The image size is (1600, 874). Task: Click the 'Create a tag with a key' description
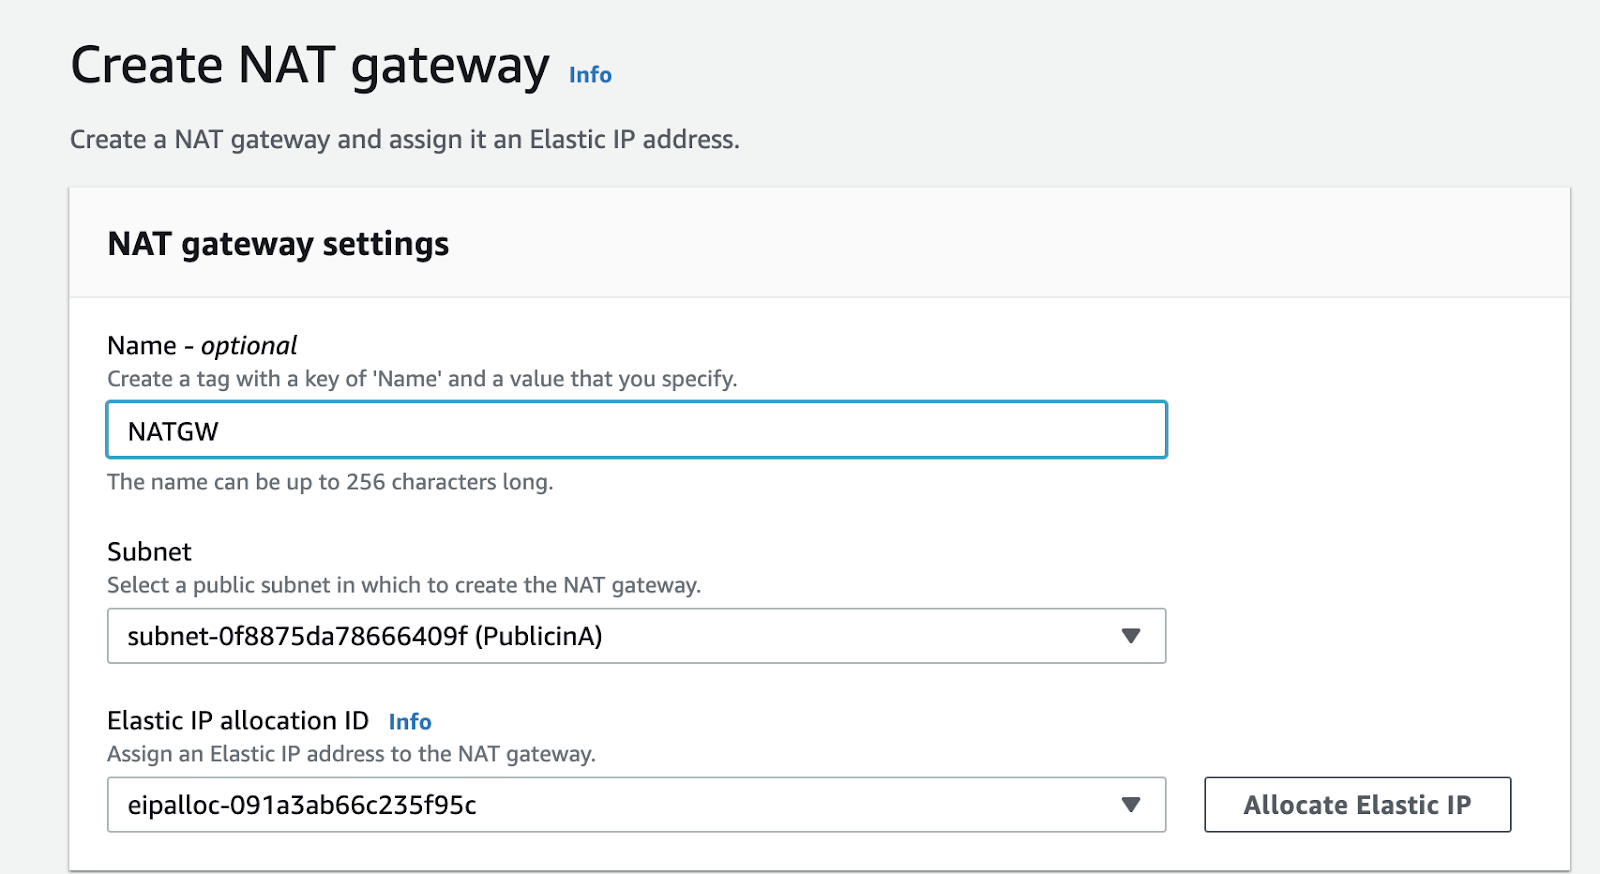point(422,379)
